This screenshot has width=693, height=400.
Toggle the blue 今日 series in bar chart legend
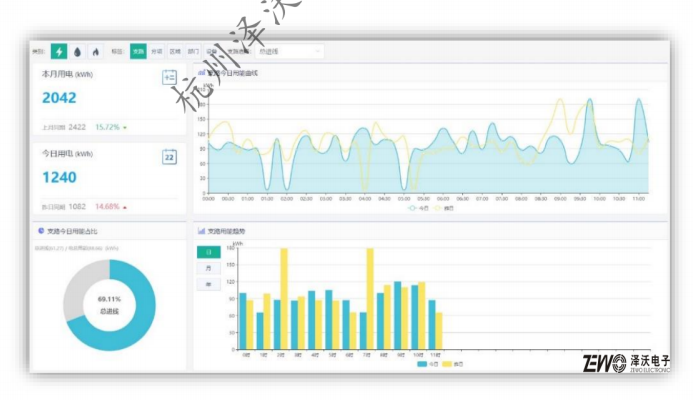[428, 364]
